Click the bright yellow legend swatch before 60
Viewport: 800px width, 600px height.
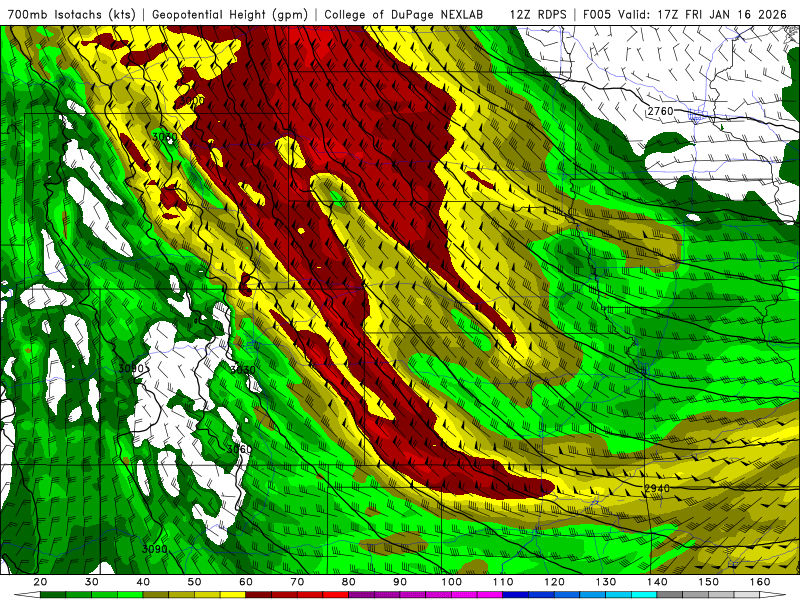coord(233,594)
